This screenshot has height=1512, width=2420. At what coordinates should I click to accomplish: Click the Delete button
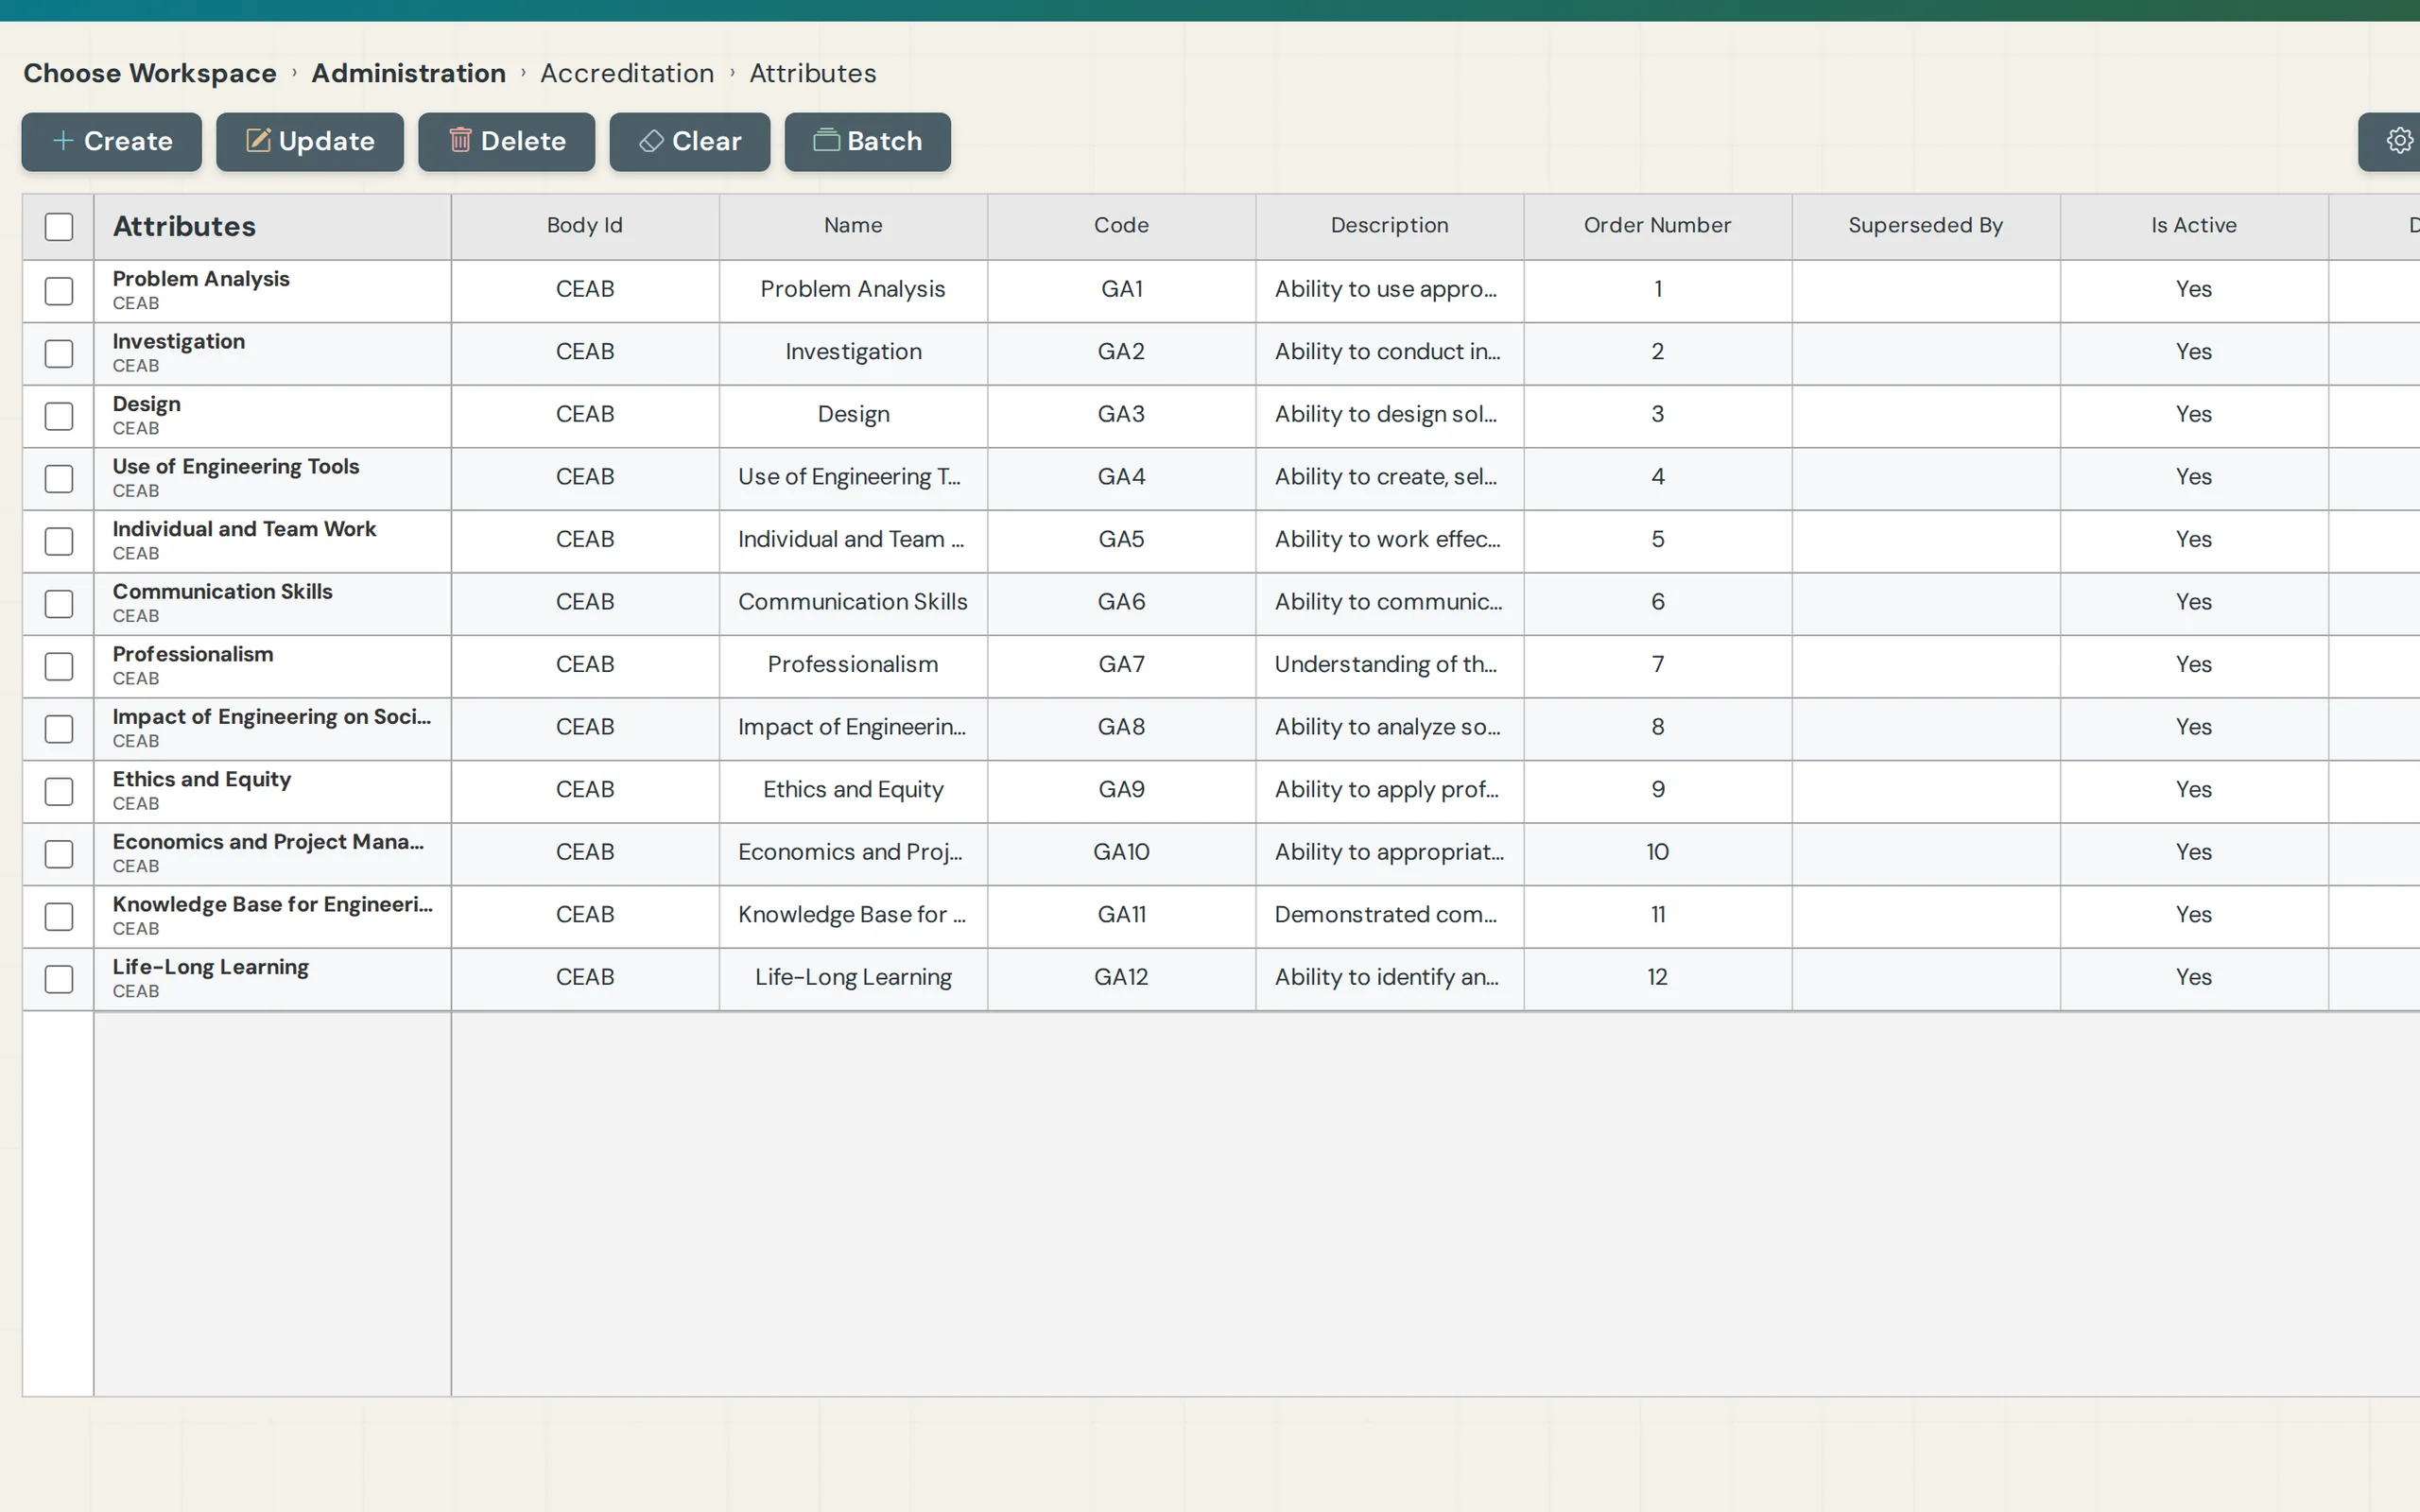click(x=506, y=141)
